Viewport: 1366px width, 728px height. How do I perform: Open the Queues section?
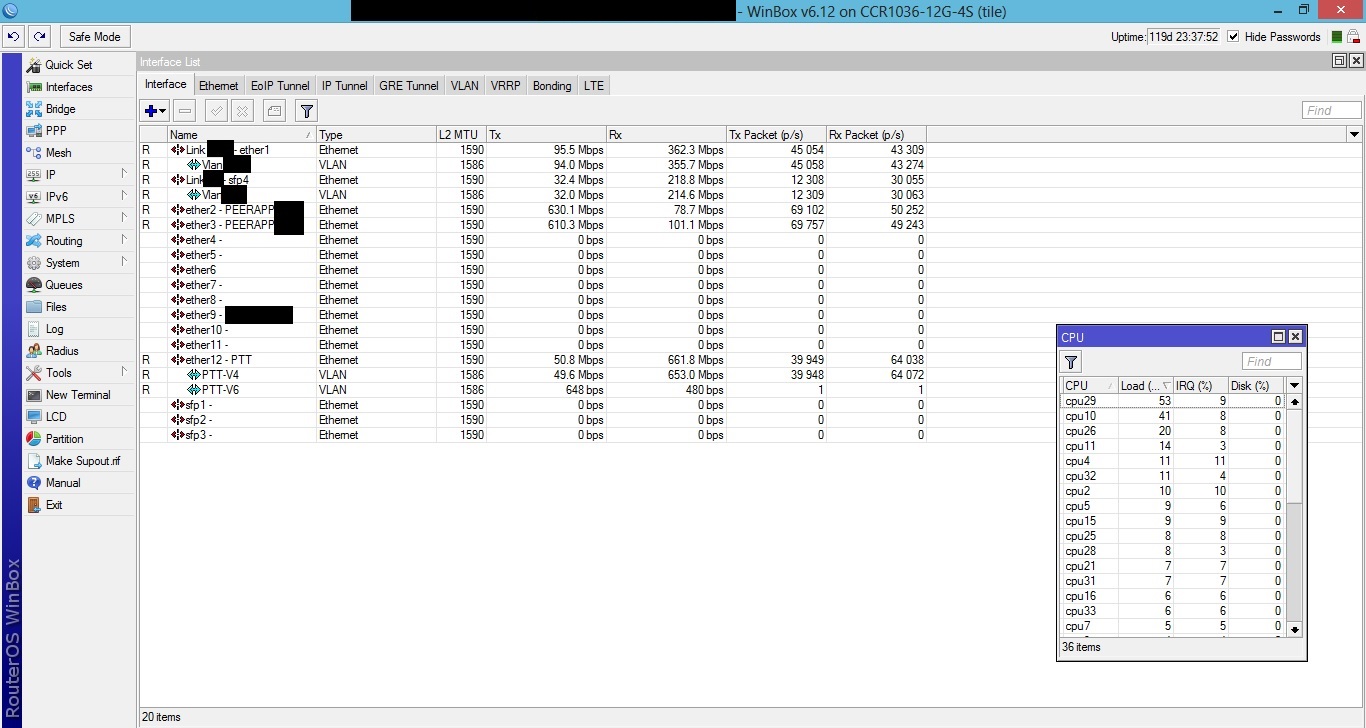click(x=64, y=285)
